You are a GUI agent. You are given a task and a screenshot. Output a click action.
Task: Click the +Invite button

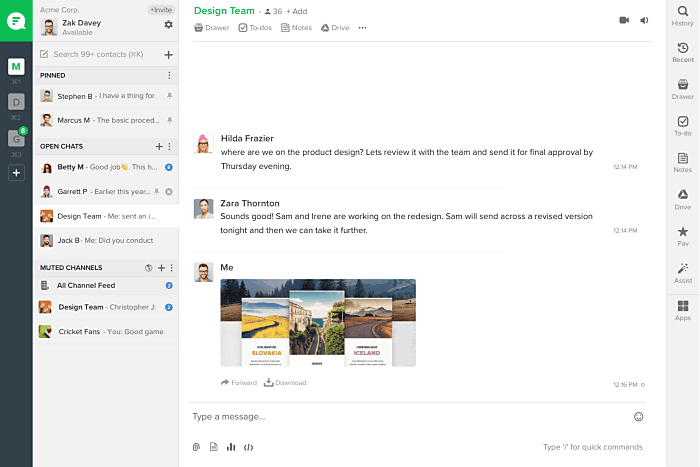(x=161, y=10)
